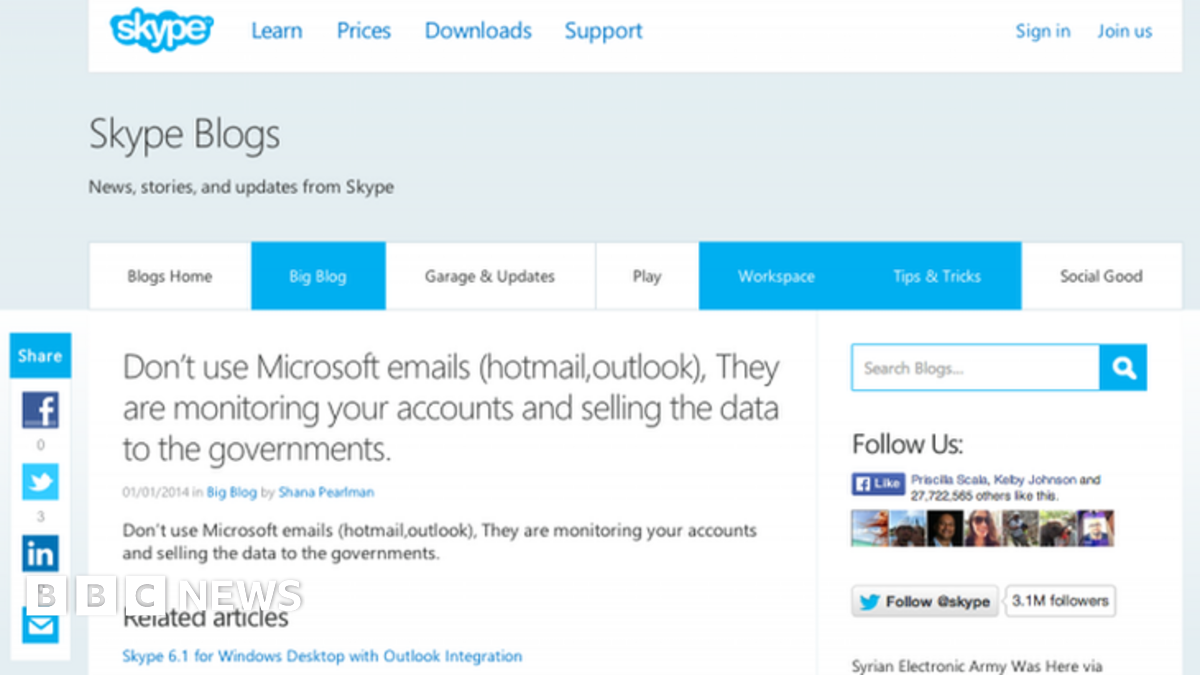Switch to Garage & Updates tab
The height and width of the screenshot is (675, 1200).
tap(490, 276)
